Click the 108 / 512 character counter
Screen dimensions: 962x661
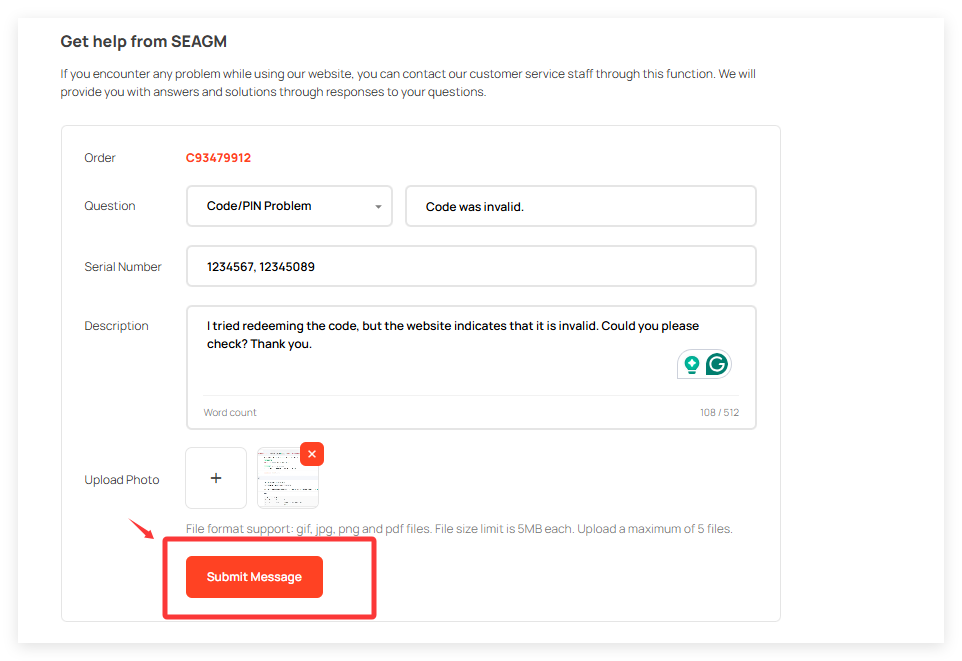[719, 412]
